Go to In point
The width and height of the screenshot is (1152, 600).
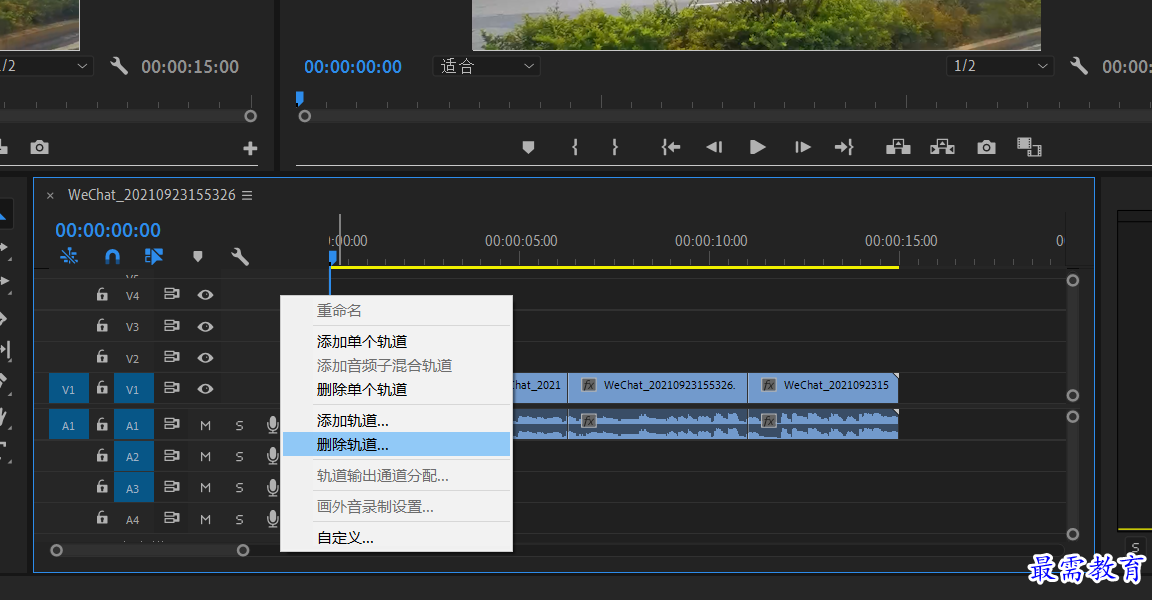click(670, 148)
